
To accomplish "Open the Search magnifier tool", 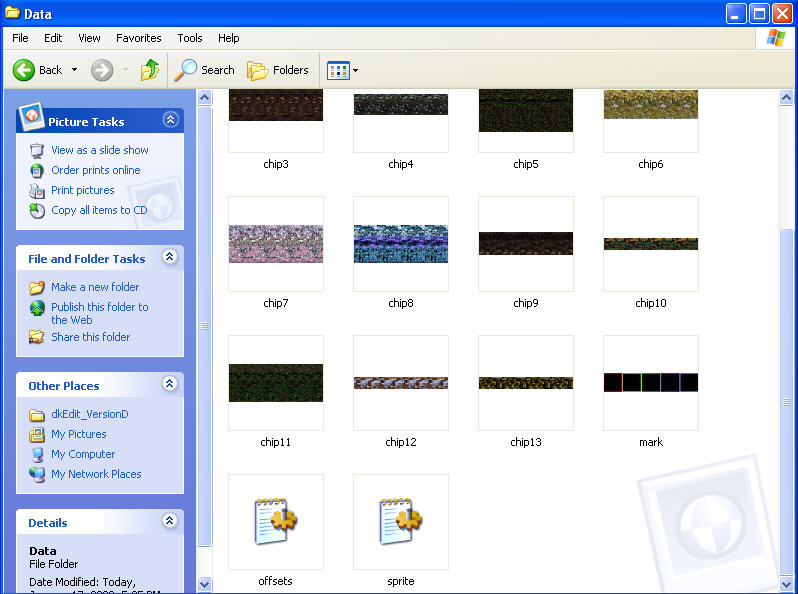I will pyautogui.click(x=186, y=70).
